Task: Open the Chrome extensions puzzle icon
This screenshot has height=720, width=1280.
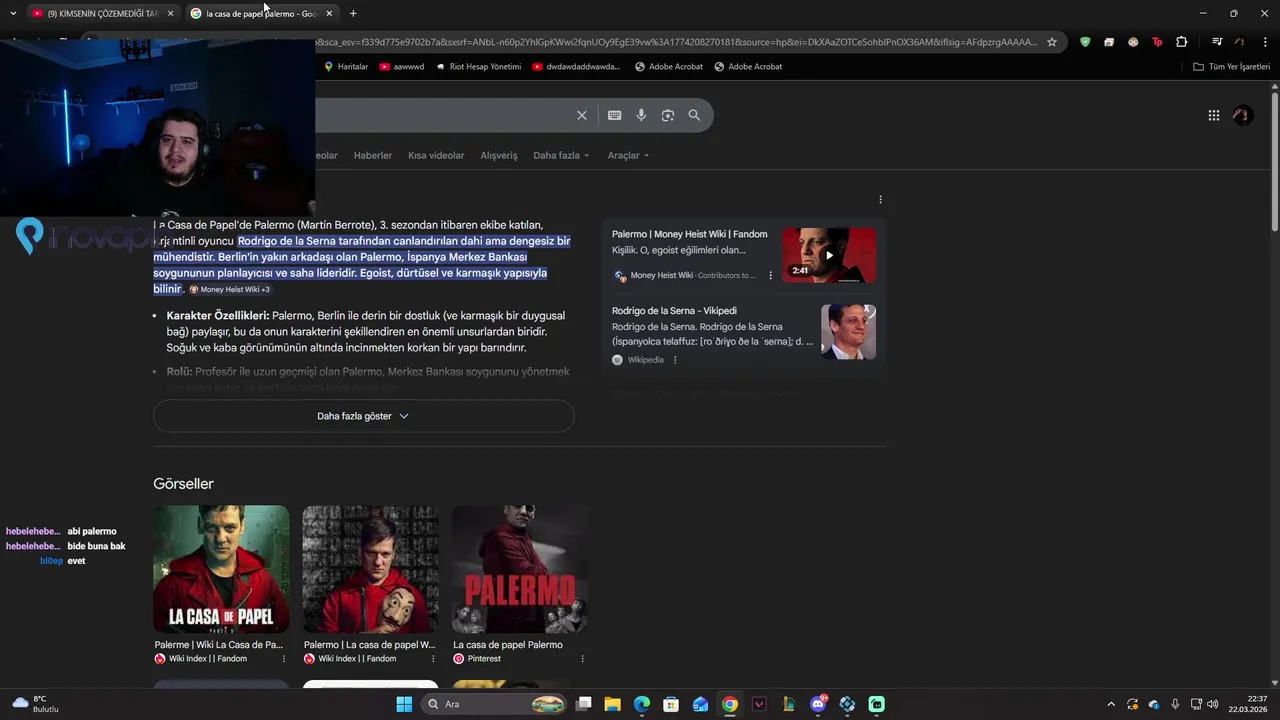Action: click(x=1182, y=42)
